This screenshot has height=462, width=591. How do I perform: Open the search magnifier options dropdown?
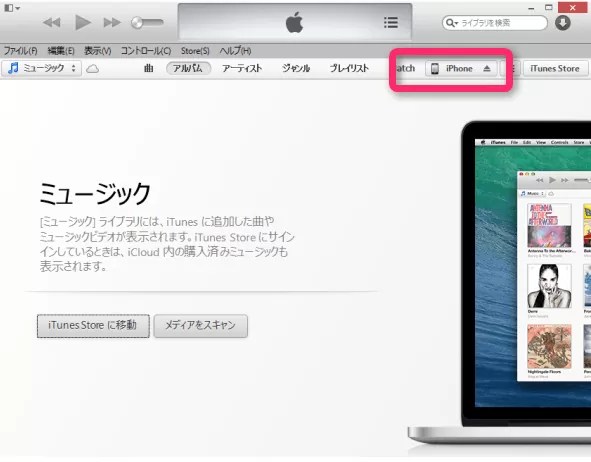point(452,23)
